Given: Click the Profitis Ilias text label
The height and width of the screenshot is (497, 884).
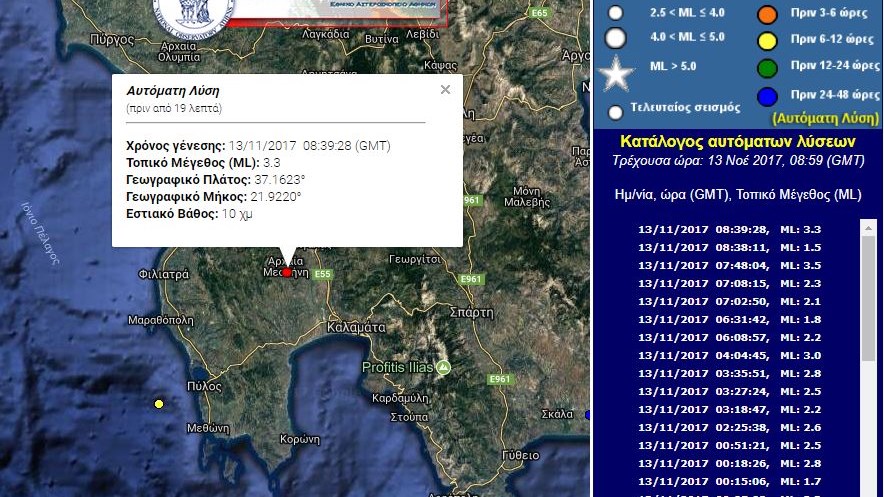Looking at the screenshot, I should (397, 368).
